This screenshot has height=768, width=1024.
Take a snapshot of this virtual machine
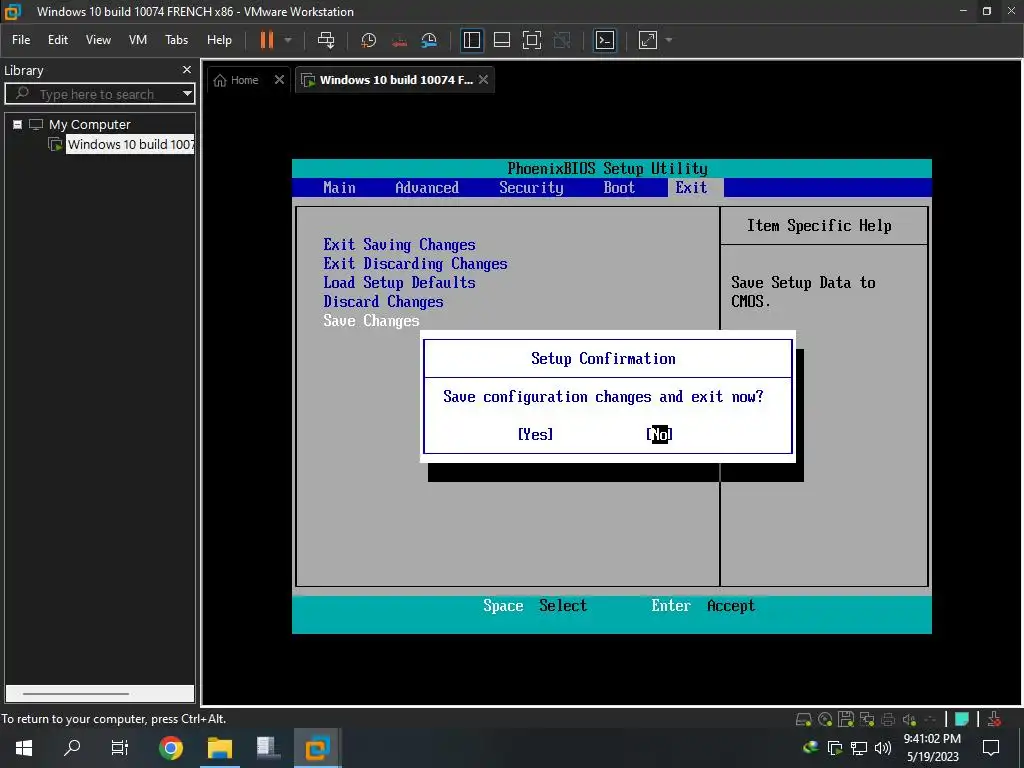tap(368, 40)
